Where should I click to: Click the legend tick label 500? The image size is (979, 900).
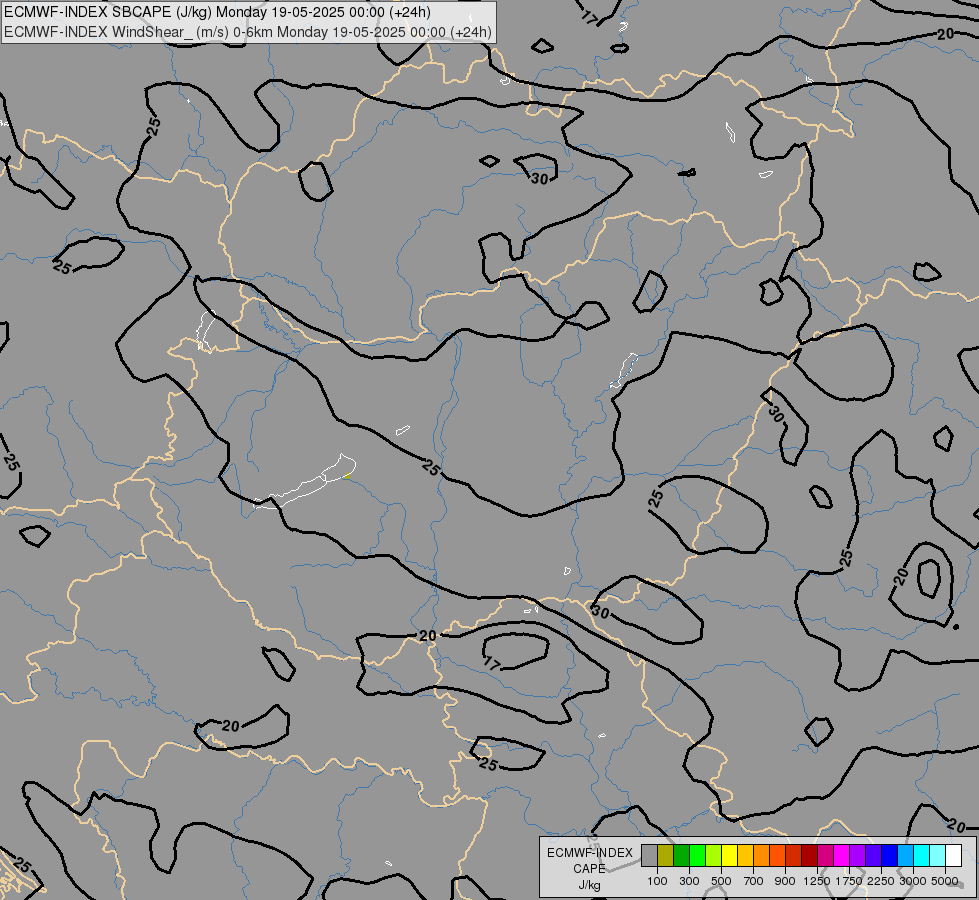(721, 881)
